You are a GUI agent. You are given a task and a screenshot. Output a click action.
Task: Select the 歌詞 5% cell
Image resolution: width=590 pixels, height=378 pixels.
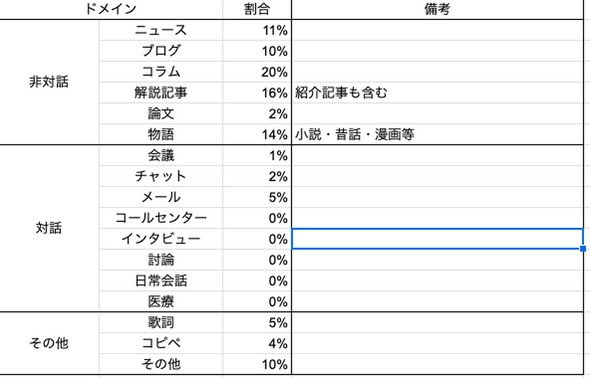point(257,322)
